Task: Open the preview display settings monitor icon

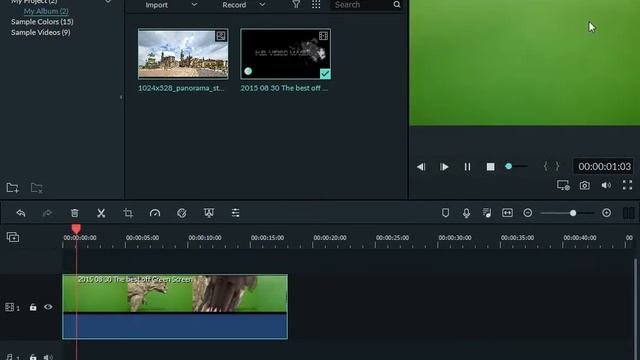Action: point(563,185)
